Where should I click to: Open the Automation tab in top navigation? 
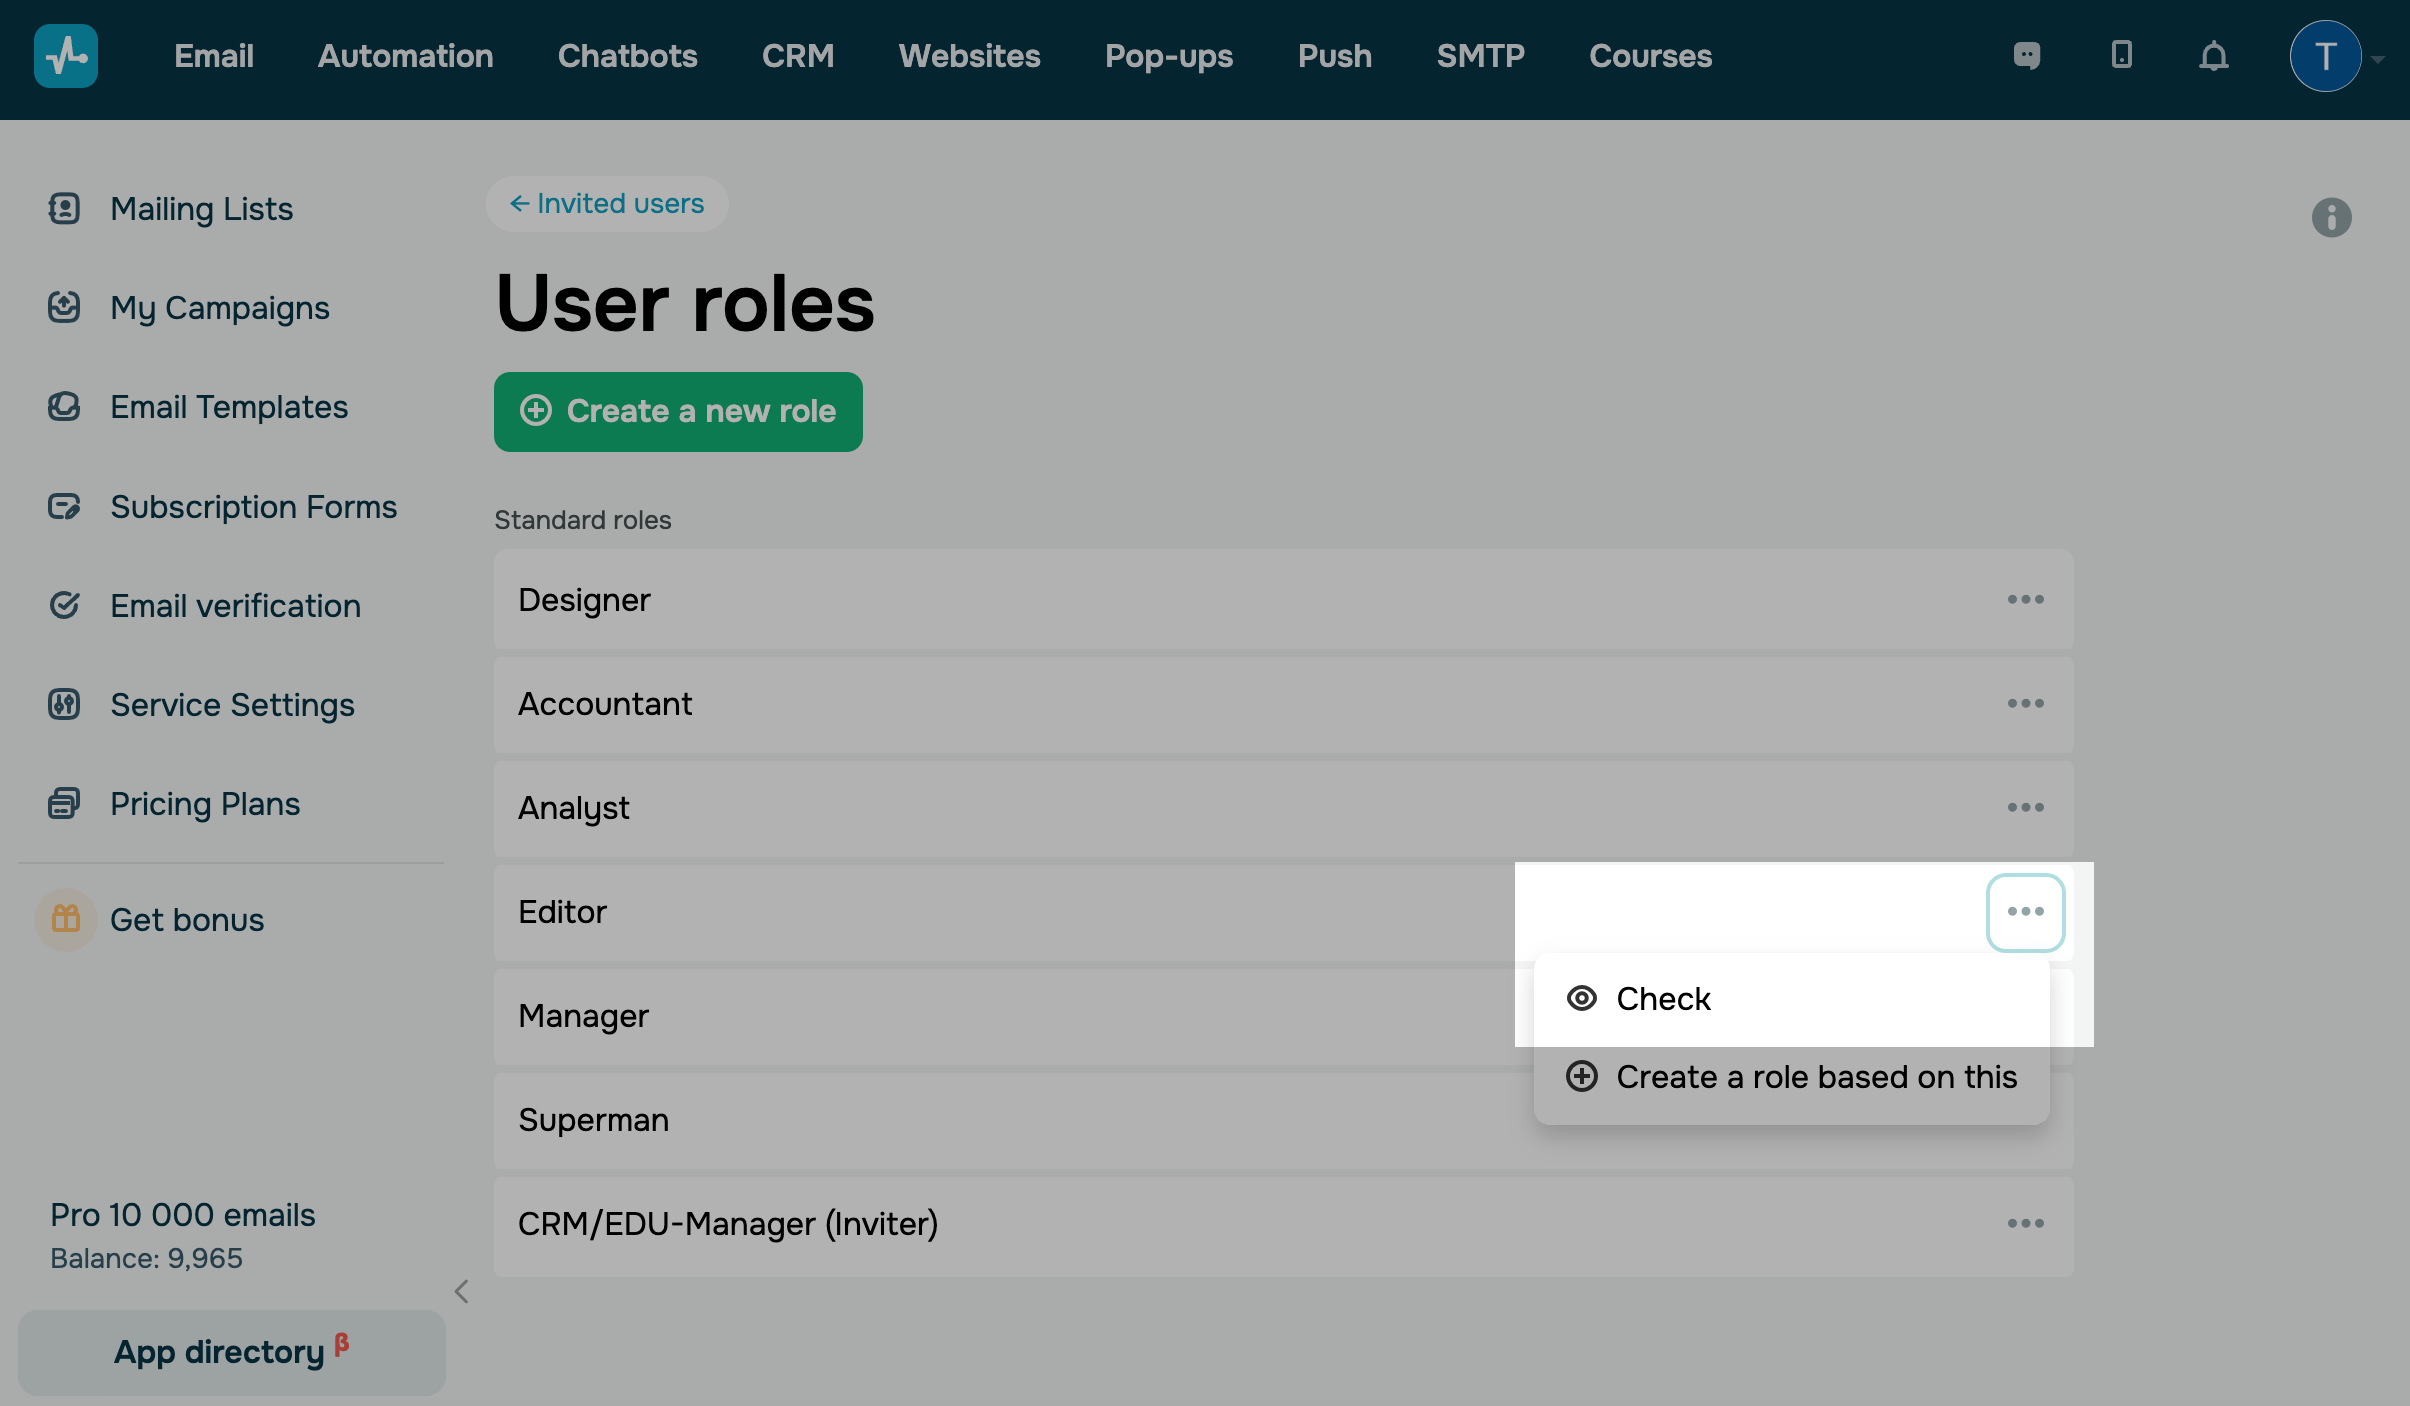(x=405, y=56)
